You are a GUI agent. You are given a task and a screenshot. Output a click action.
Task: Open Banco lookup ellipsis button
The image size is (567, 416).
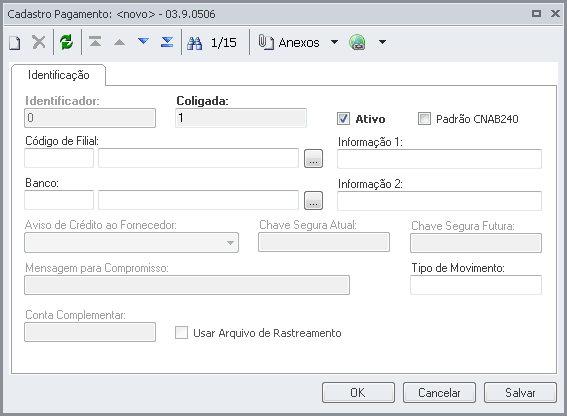pos(313,200)
